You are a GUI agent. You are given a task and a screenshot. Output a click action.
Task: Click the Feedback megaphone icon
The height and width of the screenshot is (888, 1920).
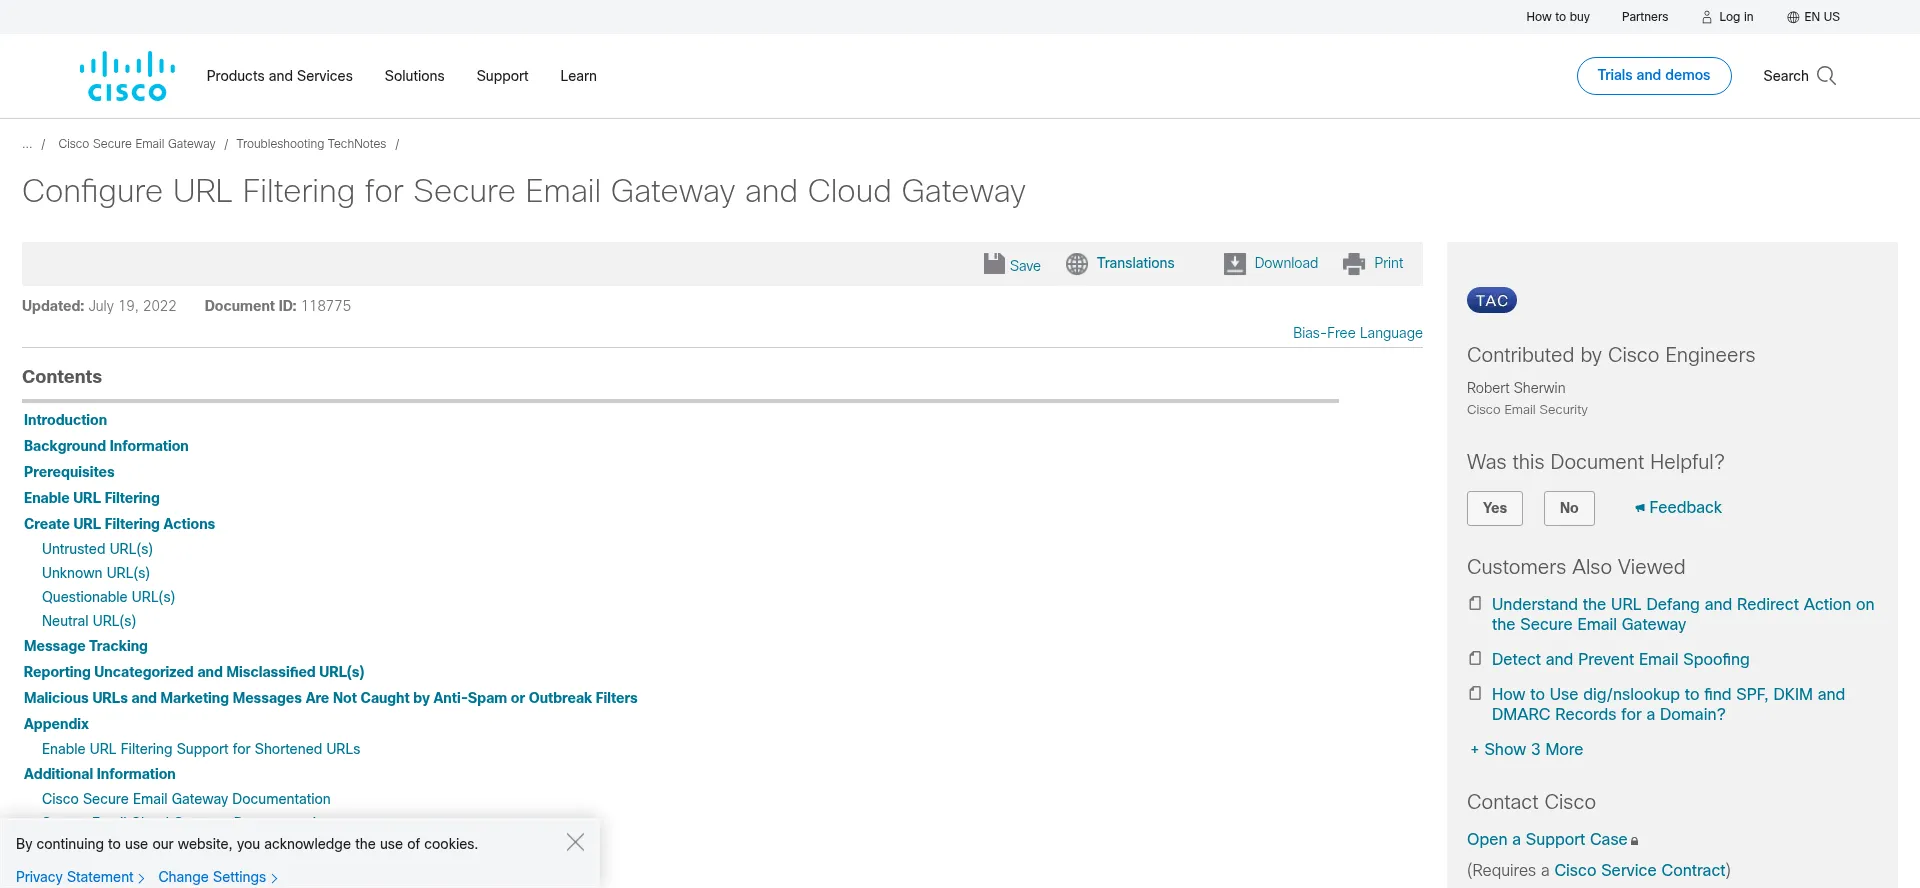(1640, 508)
